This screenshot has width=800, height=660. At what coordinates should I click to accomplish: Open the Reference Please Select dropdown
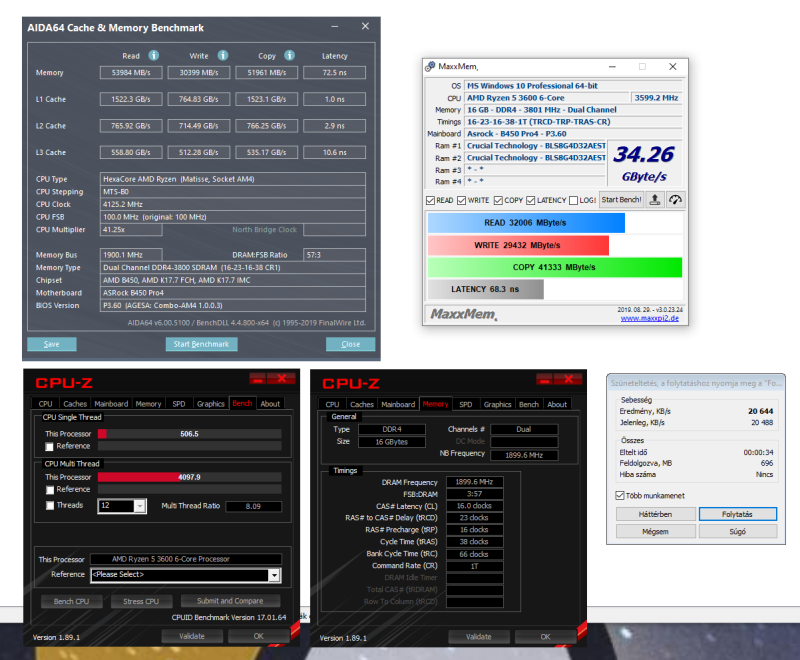click(274, 575)
